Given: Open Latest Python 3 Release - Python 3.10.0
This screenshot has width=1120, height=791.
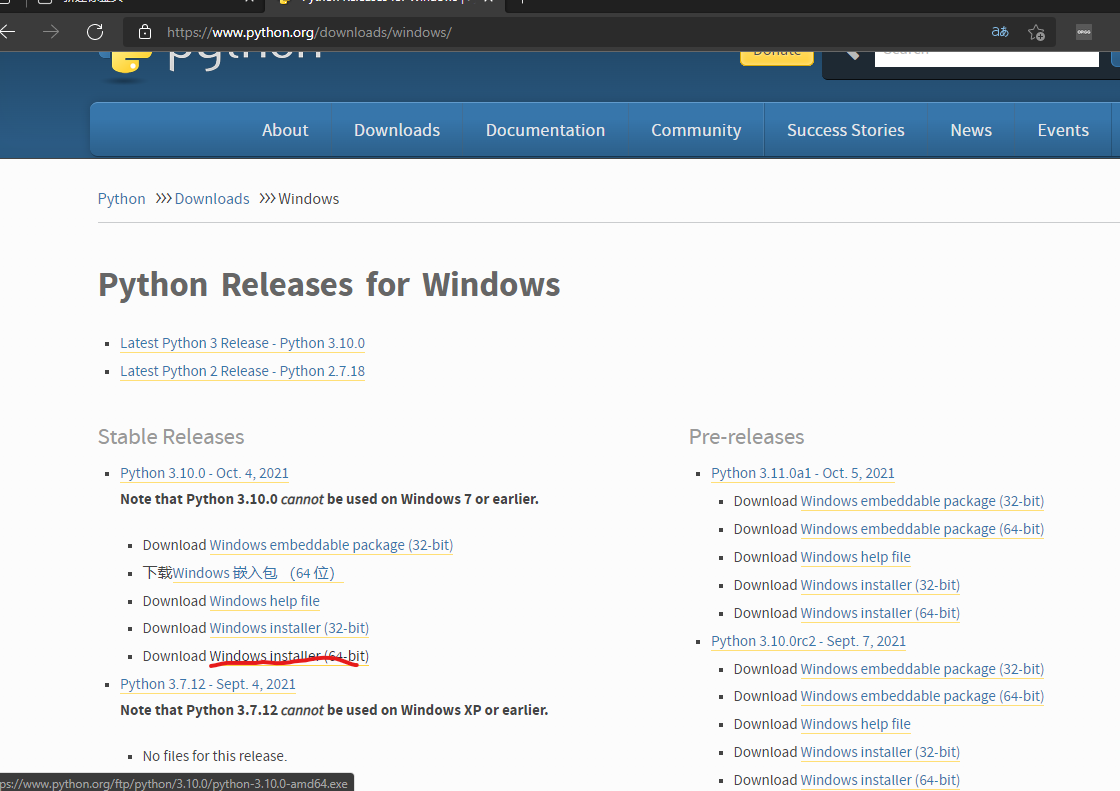Looking at the screenshot, I should pos(242,343).
